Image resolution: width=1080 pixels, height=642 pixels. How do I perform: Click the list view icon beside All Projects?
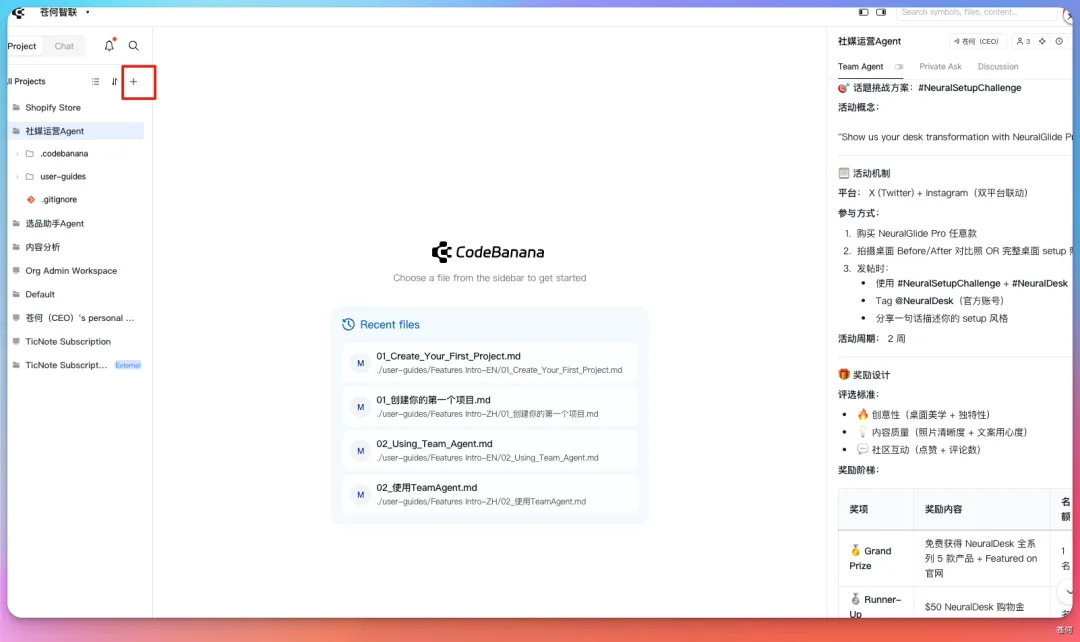click(96, 82)
